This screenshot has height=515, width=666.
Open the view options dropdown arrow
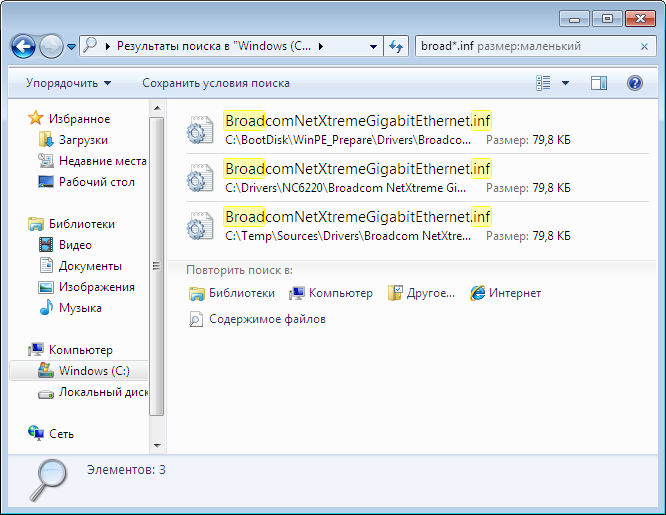(565, 83)
